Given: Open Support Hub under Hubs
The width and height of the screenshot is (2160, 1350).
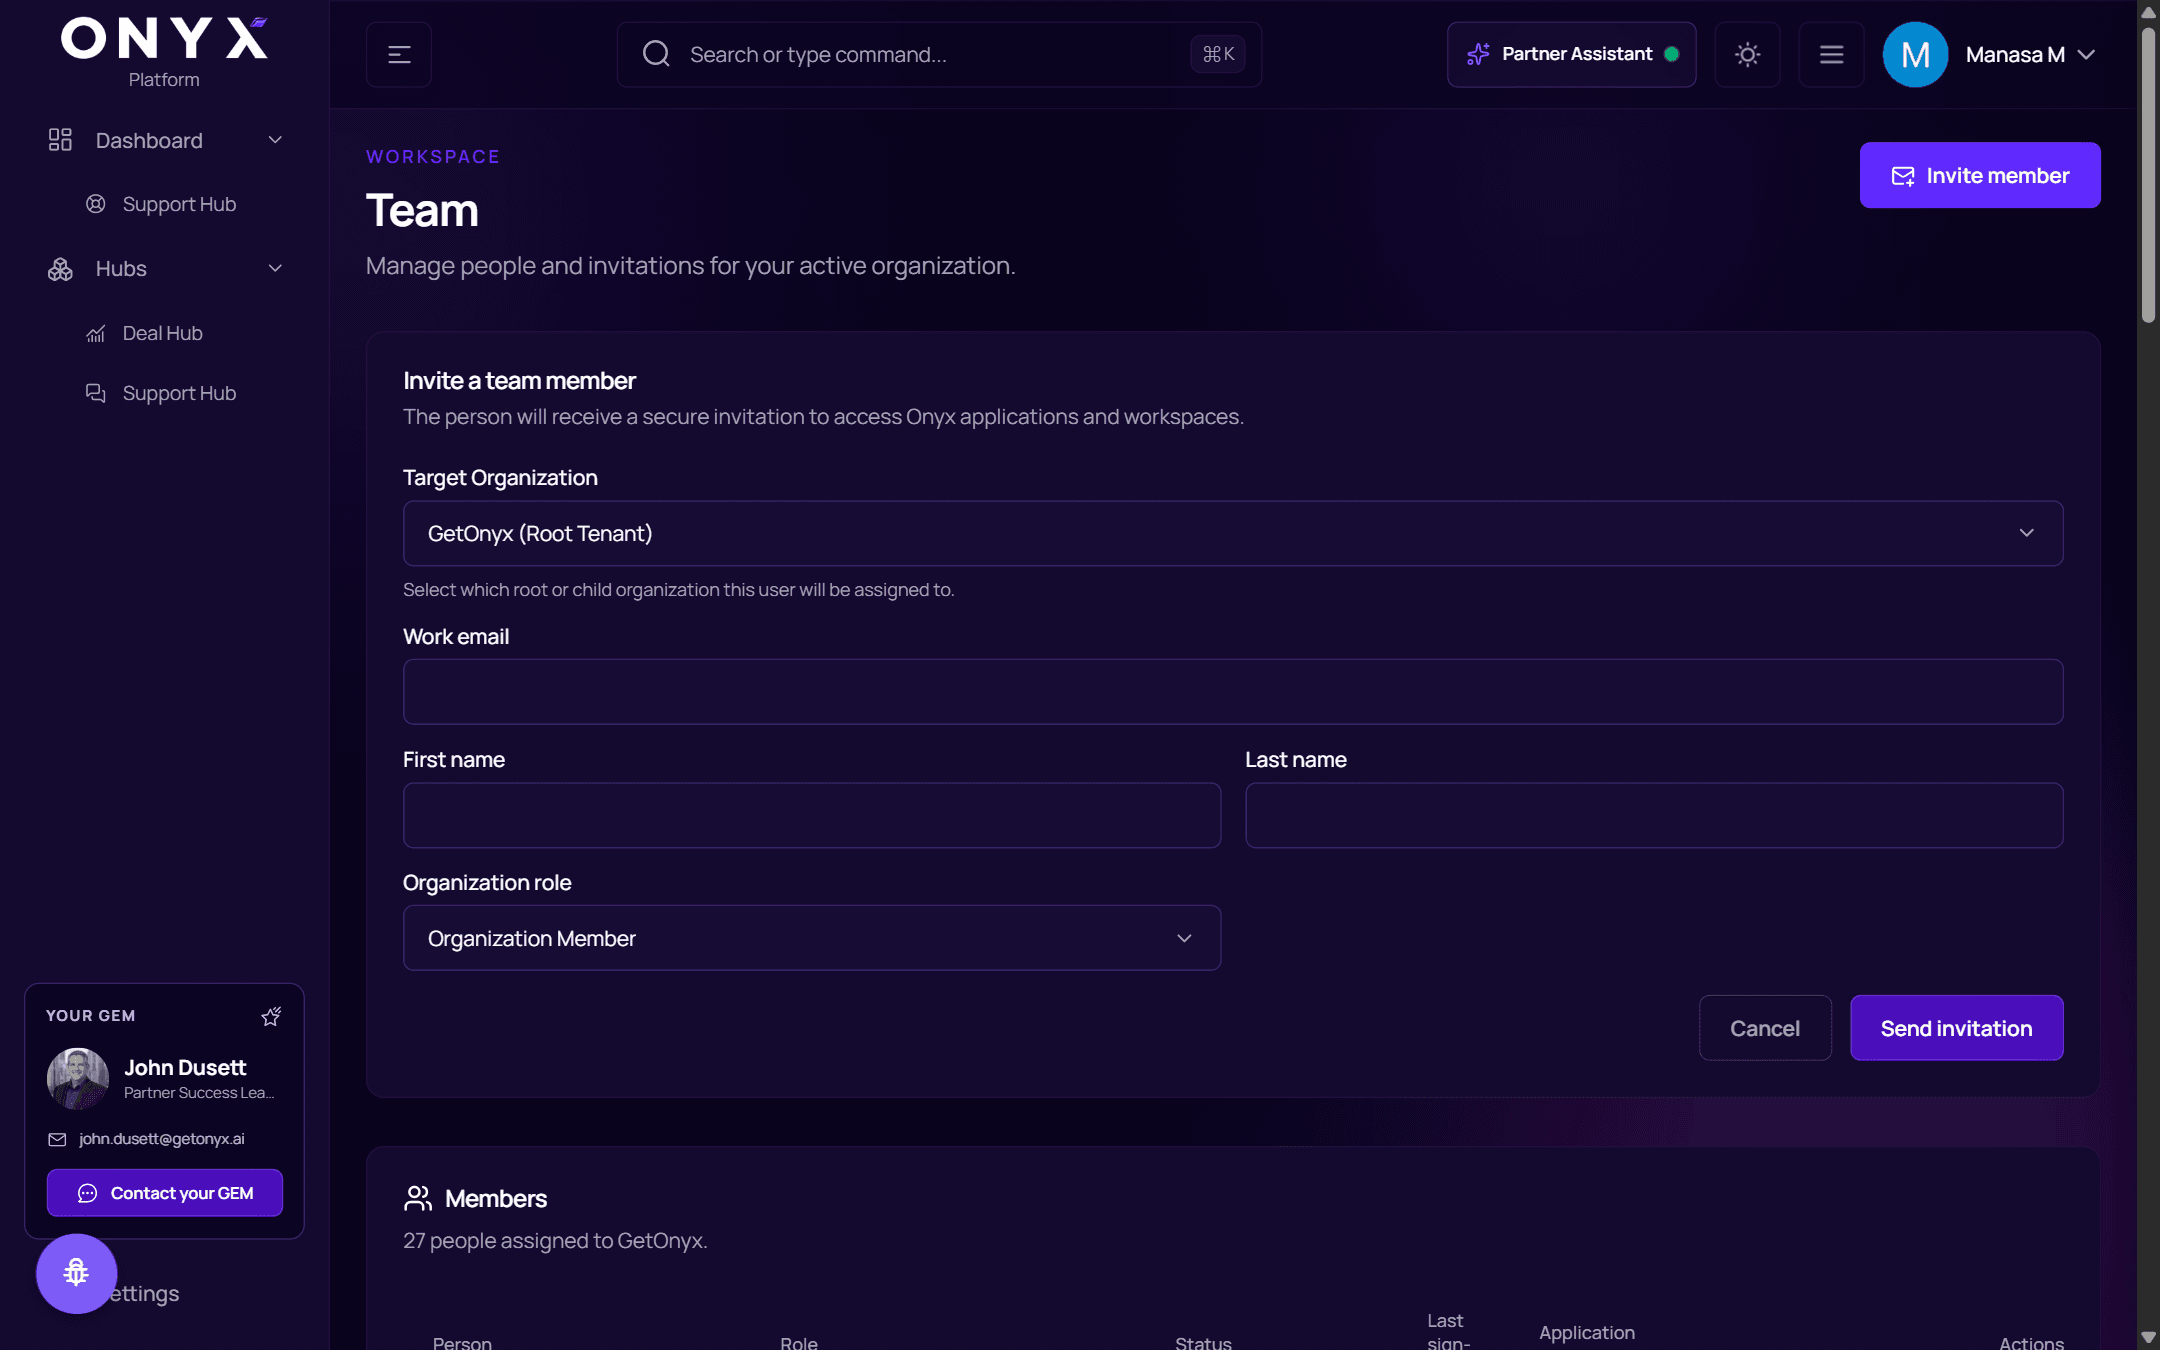Looking at the screenshot, I should pos(179,393).
